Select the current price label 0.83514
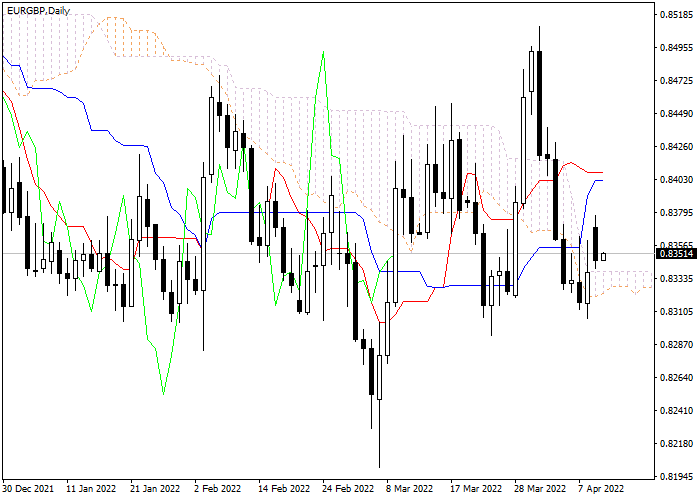 pyautogui.click(x=677, y=254)
